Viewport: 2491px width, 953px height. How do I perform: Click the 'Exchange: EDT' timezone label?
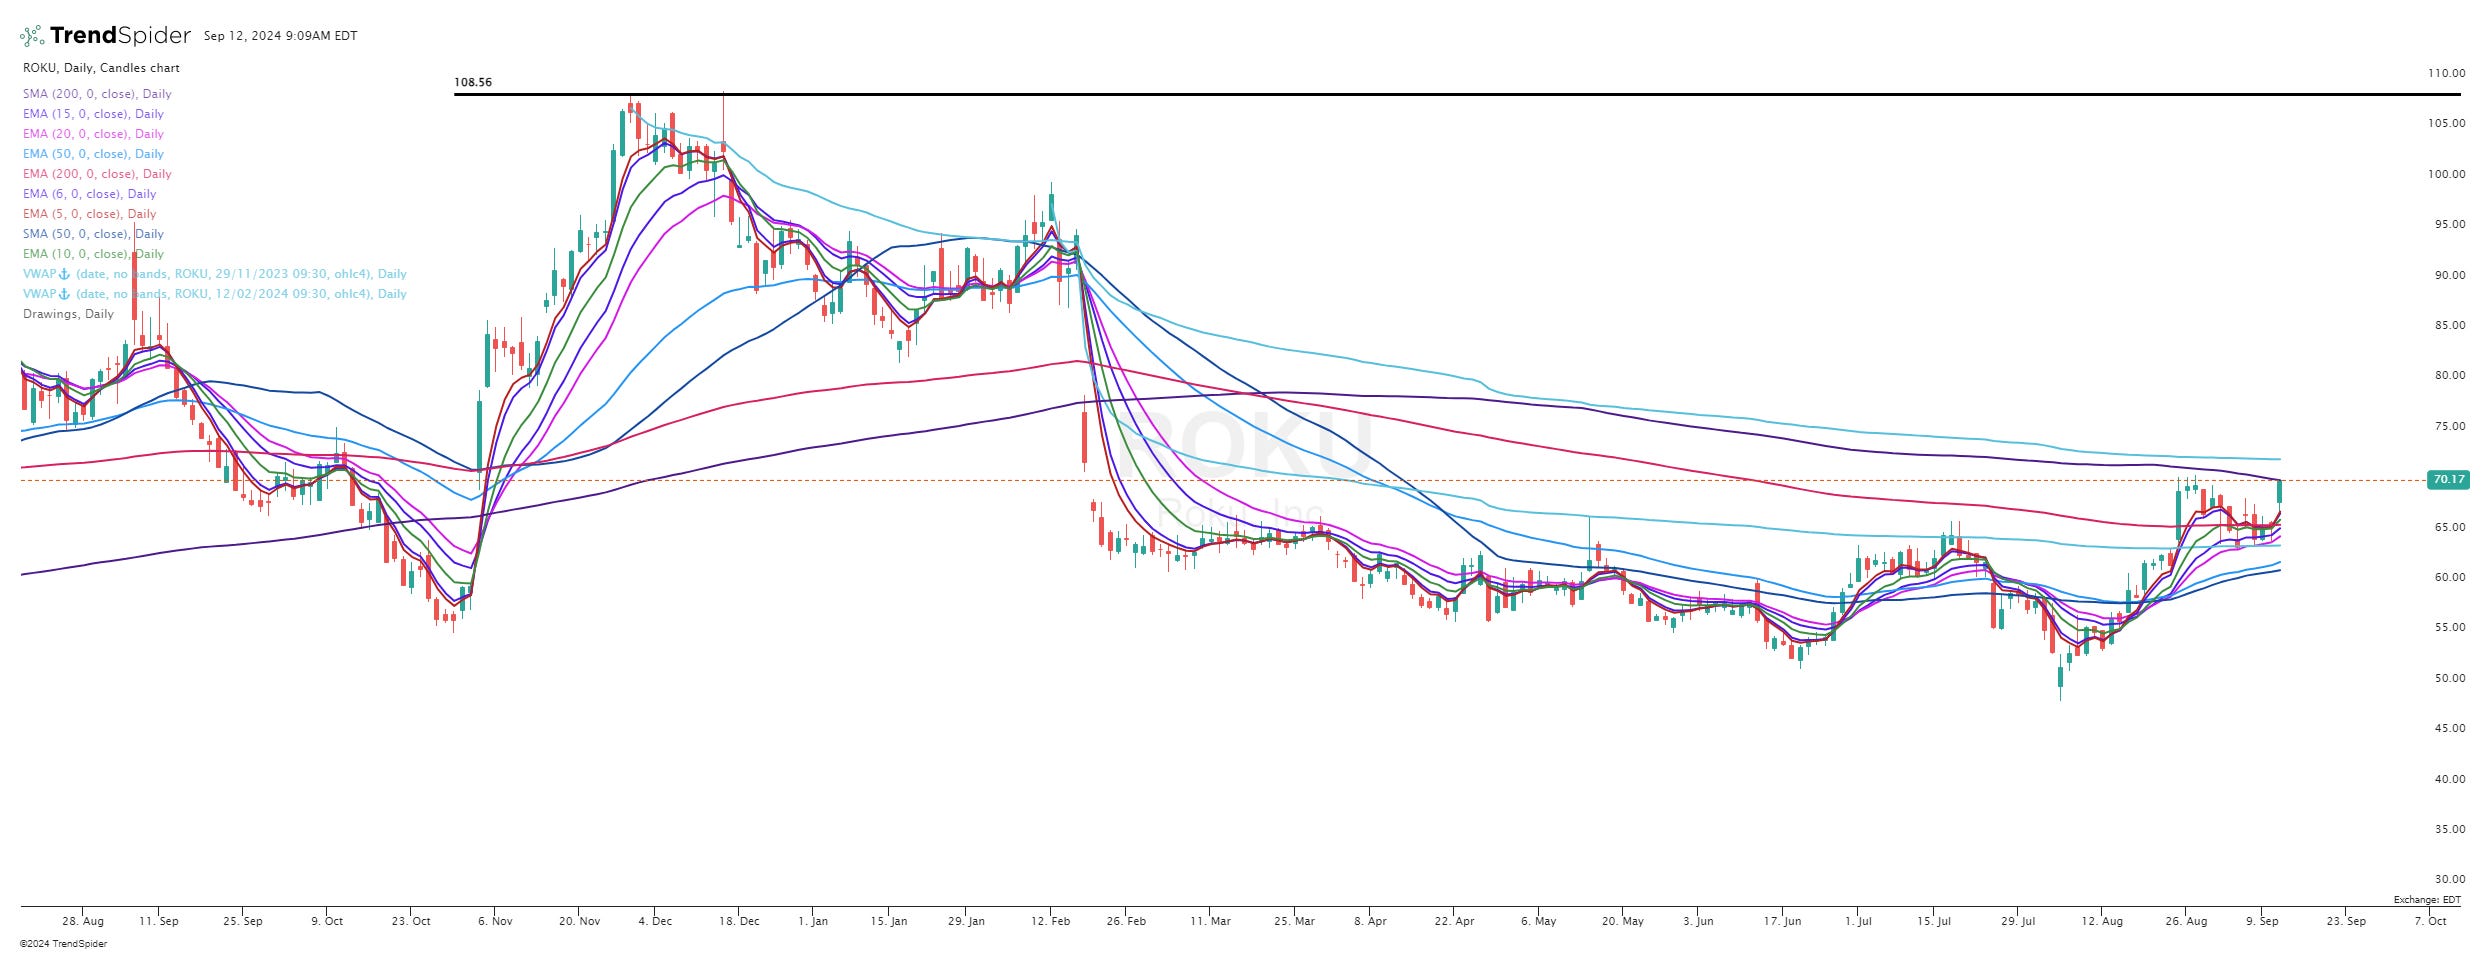tap(2427, 900)
